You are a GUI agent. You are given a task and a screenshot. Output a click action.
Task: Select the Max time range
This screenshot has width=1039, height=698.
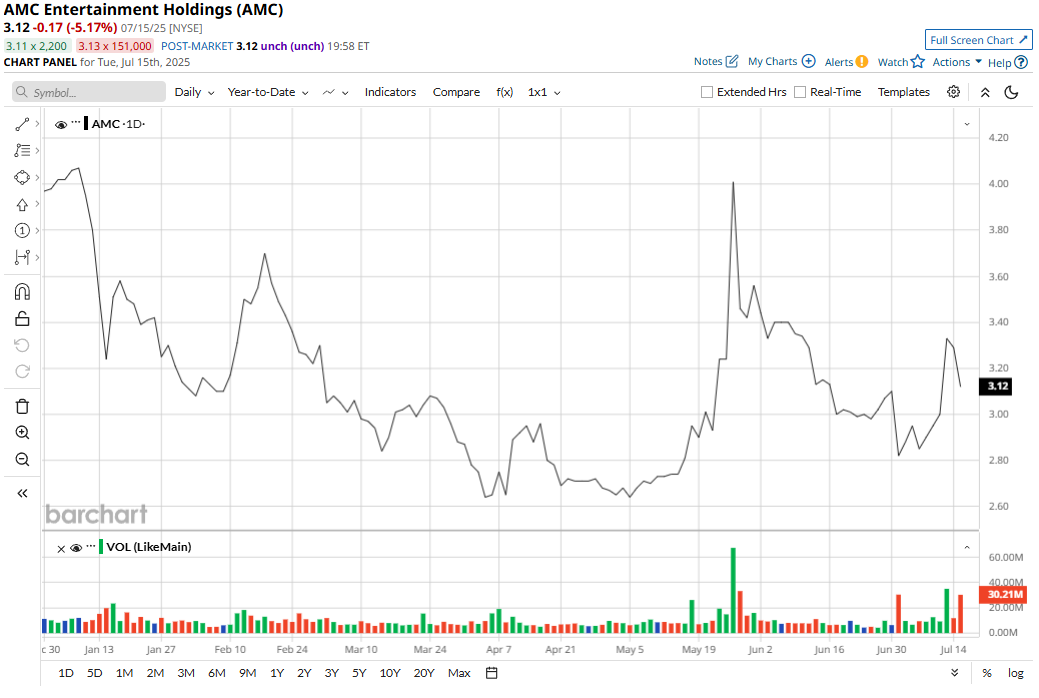coord(459,673)
